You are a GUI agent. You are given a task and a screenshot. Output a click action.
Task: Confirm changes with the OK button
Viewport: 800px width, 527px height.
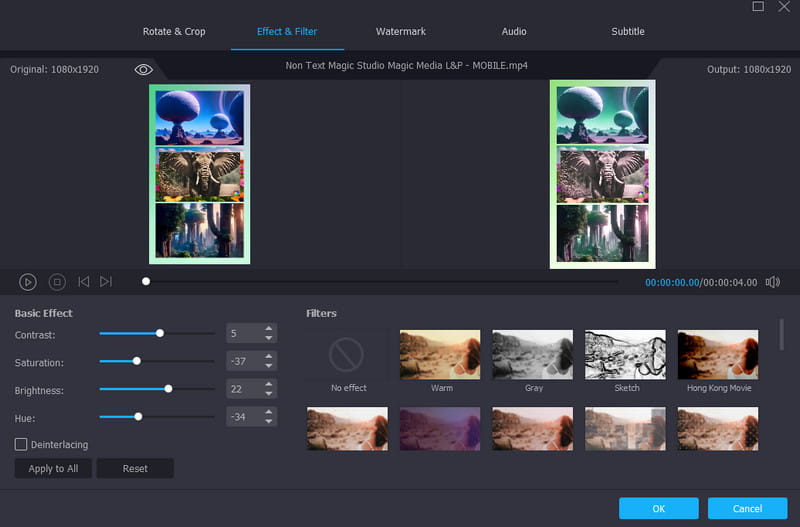(658, 508)
